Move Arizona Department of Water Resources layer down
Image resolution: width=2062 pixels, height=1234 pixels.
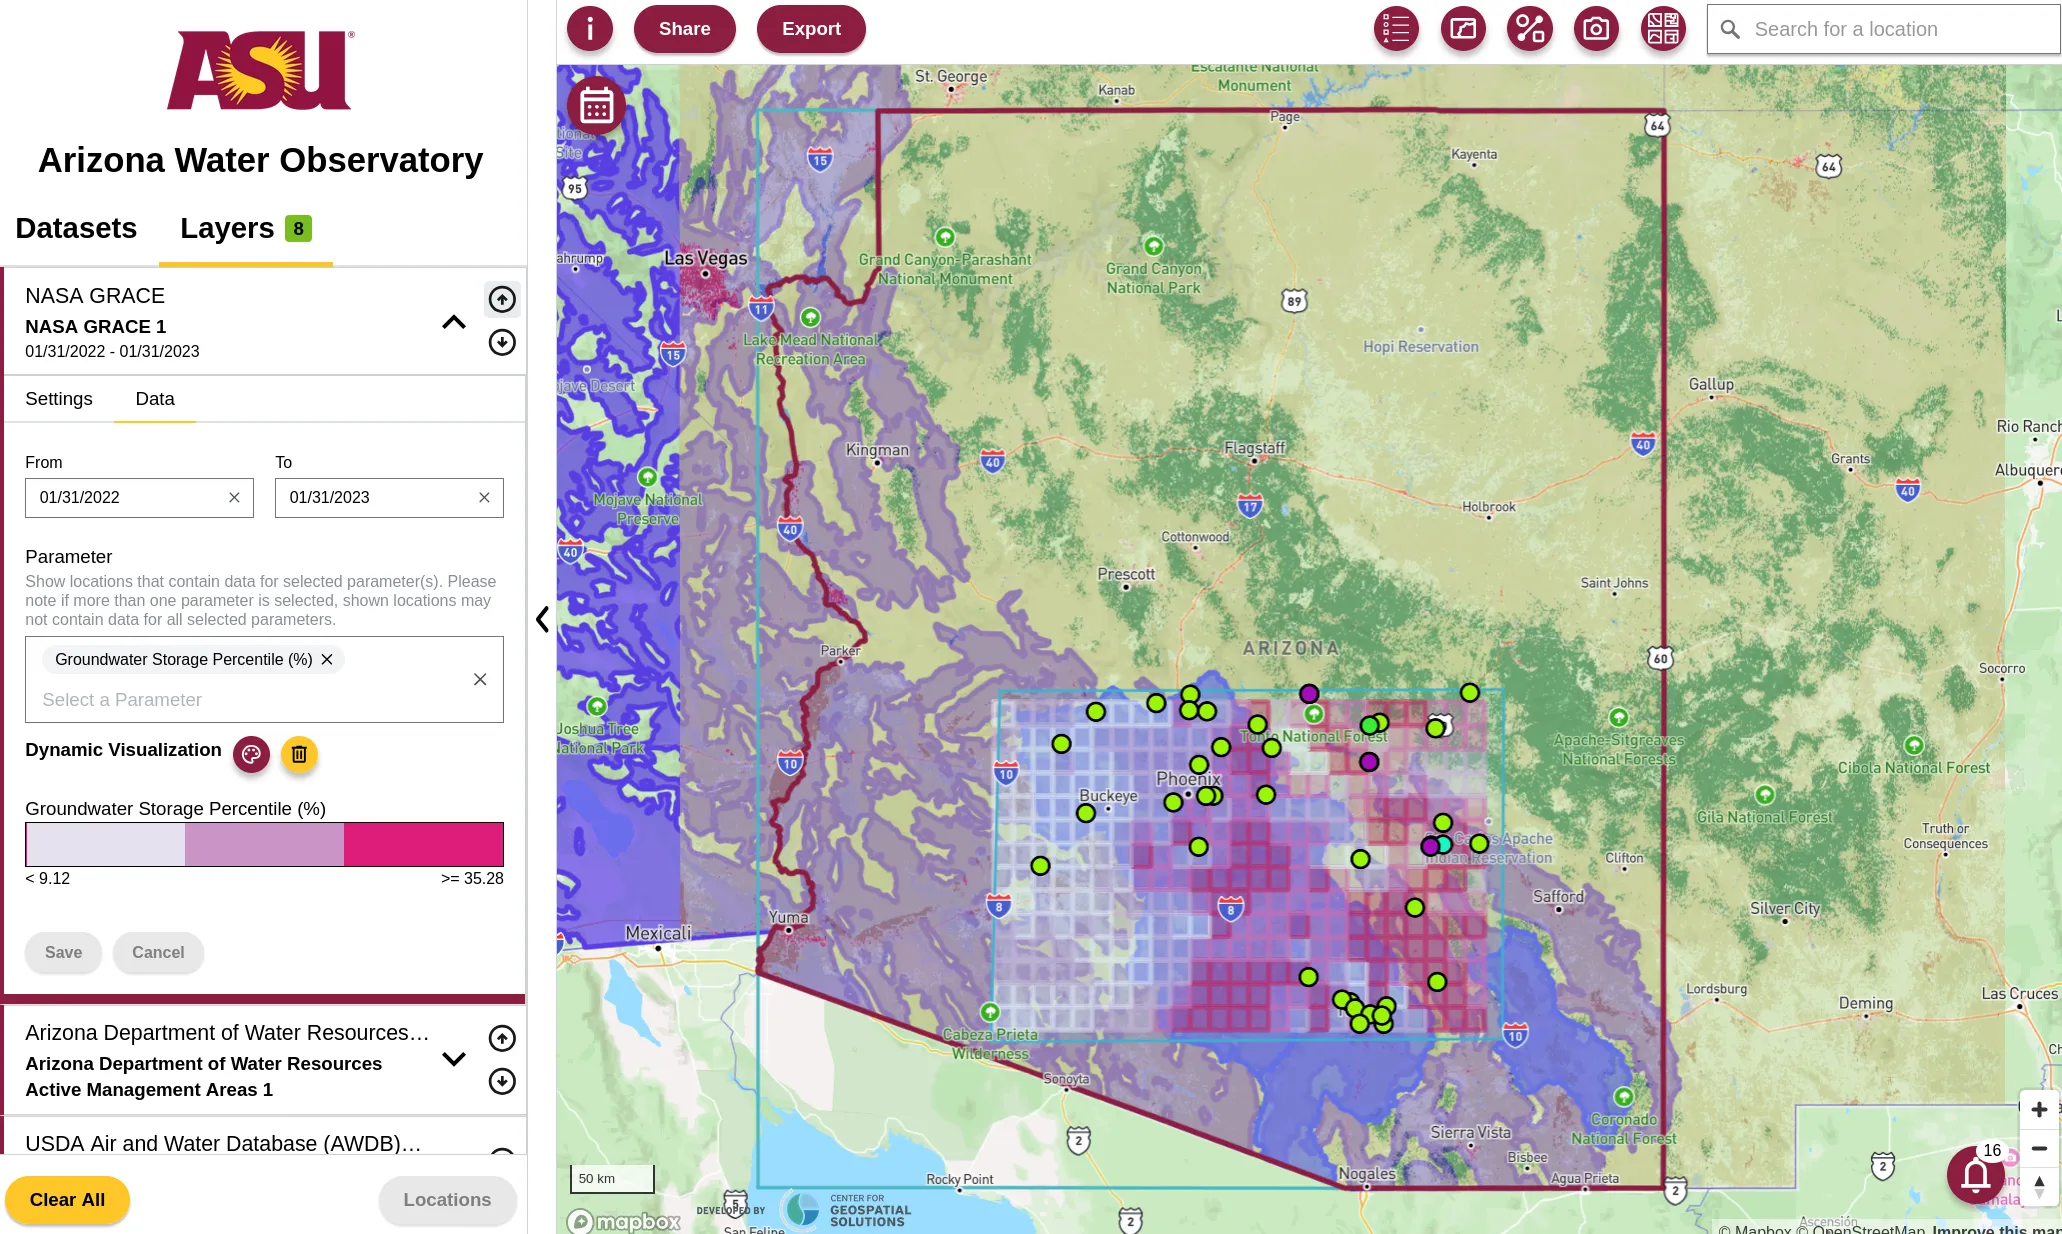click(x=502, y=1081)
